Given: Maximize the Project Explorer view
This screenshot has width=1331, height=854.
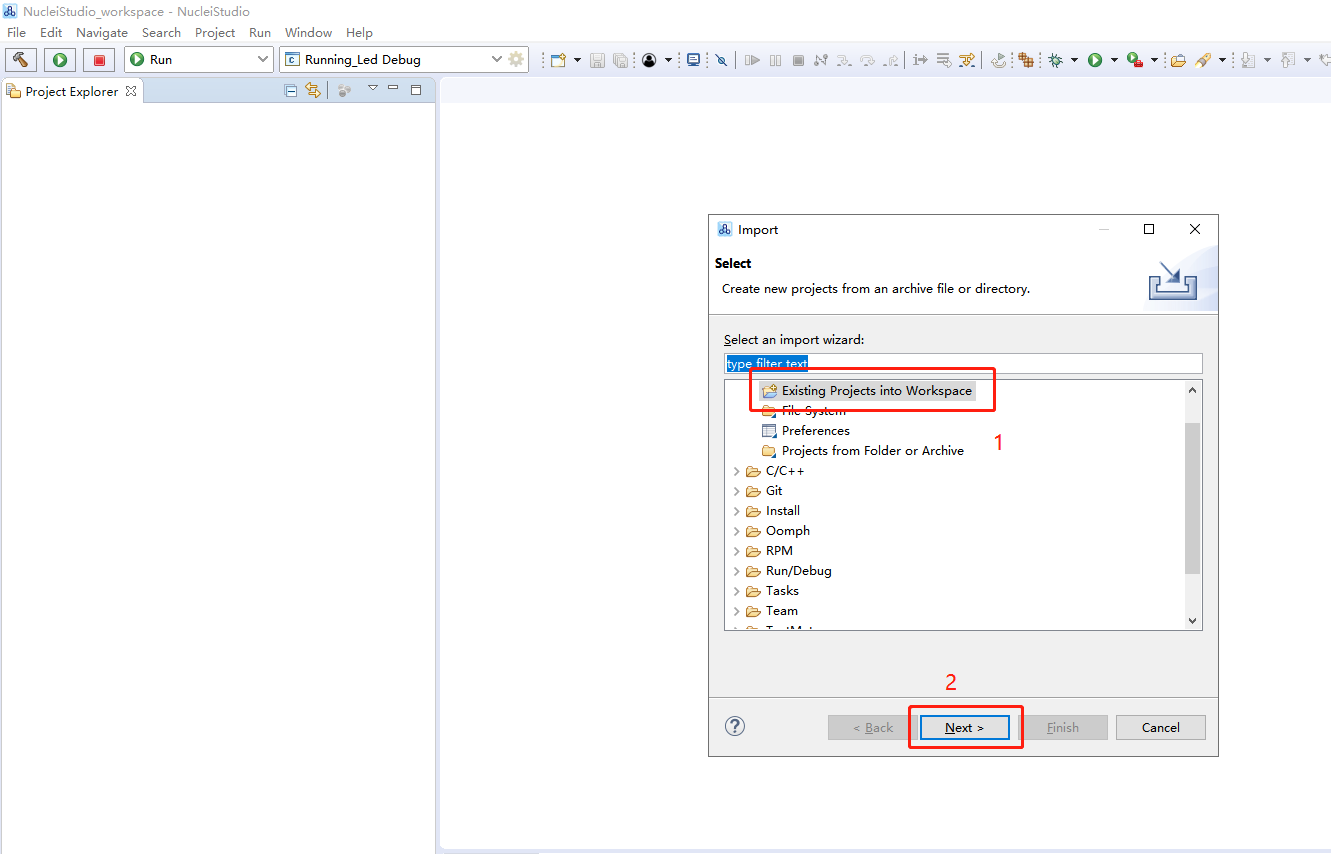Looking at the screenshot, I should click(x=416, y=89).
